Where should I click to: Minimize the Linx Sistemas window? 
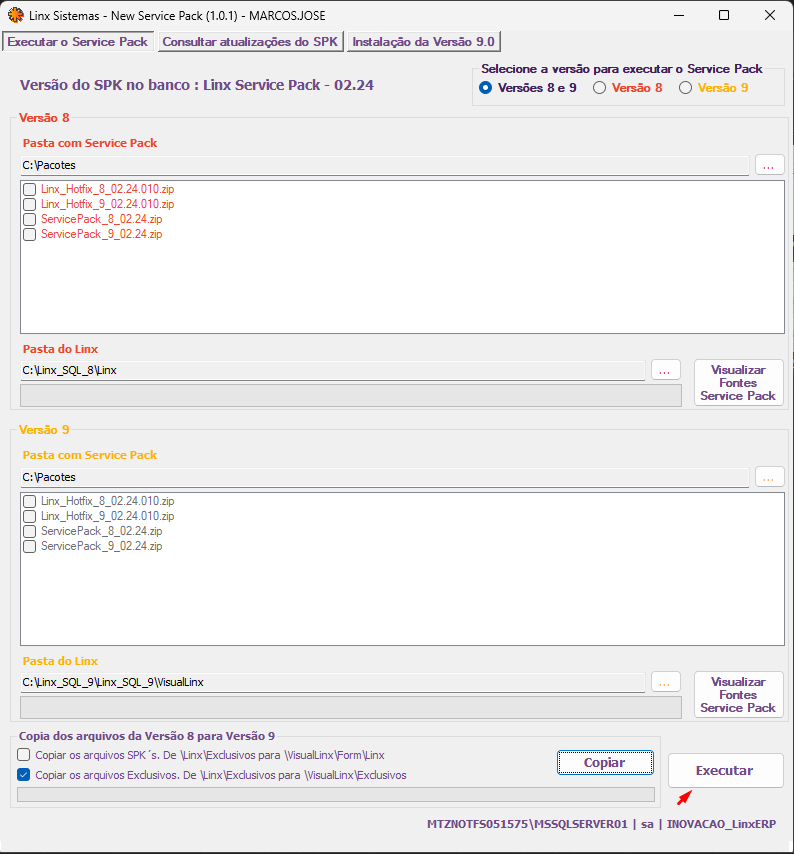pyautogui.click(x=679, y=15)
